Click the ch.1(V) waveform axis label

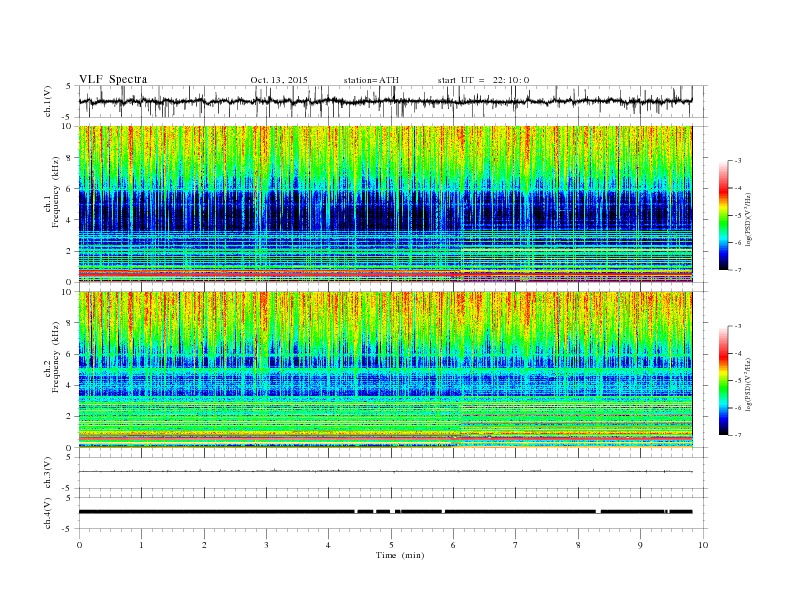tap(48, 101)
